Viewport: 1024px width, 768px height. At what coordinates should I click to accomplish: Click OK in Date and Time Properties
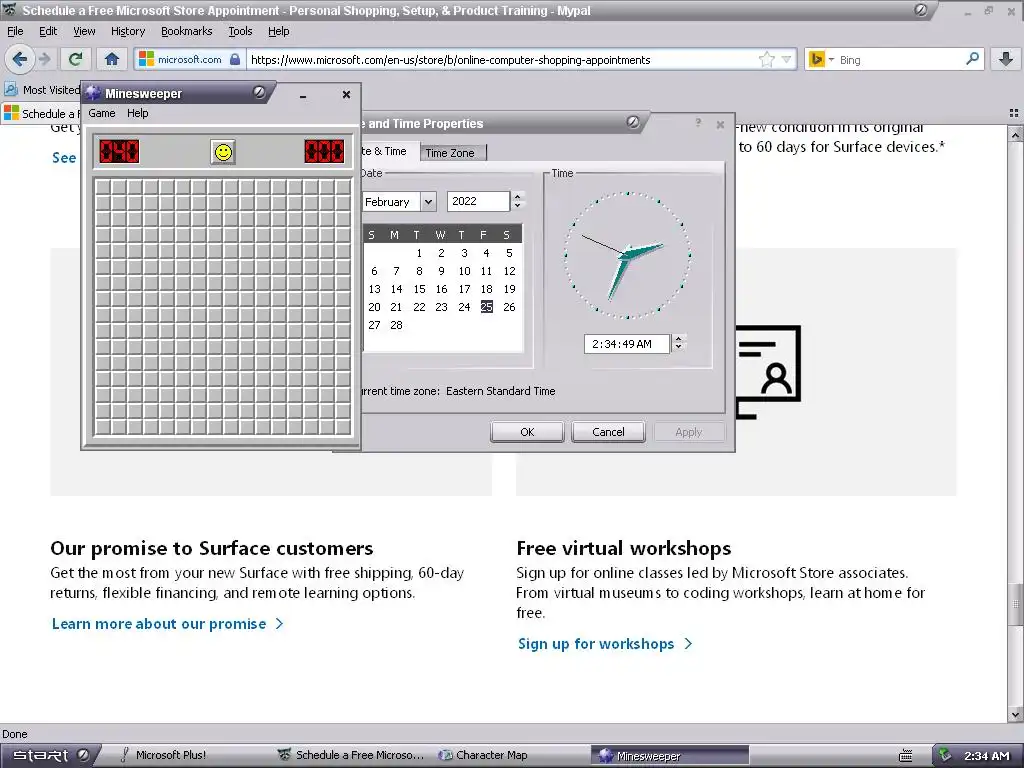[x=527, y=432]
